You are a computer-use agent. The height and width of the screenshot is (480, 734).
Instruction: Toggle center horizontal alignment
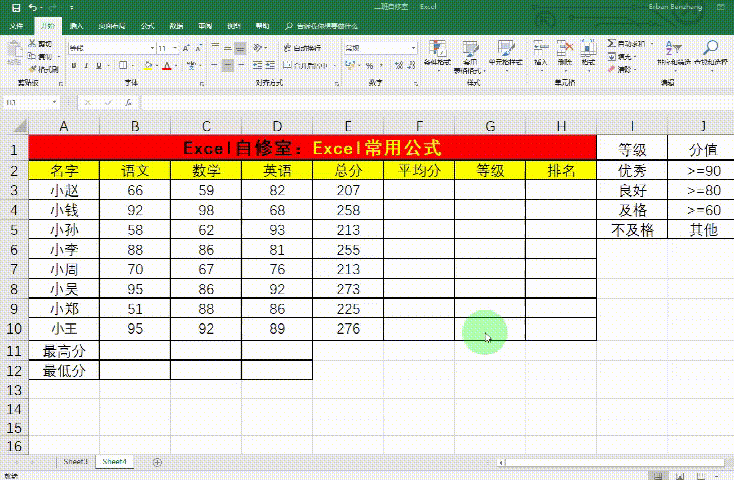click(228, 65)
